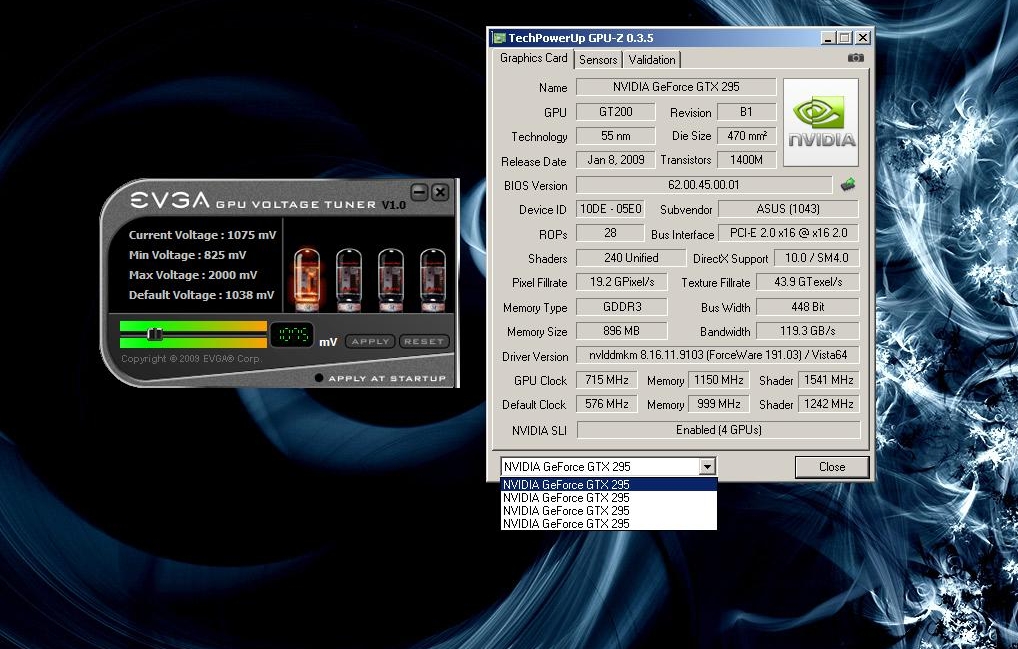
Task: Minimize the EVGA Voltage Tuner window
Action: [x=419, y=192]
